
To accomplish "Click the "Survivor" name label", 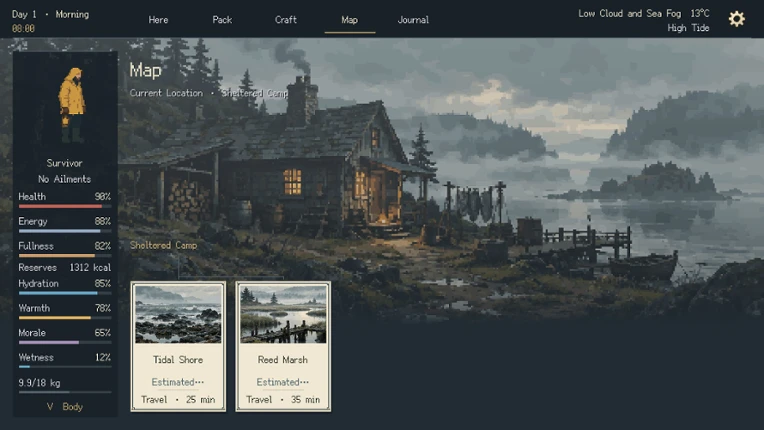I will (64, 163).
